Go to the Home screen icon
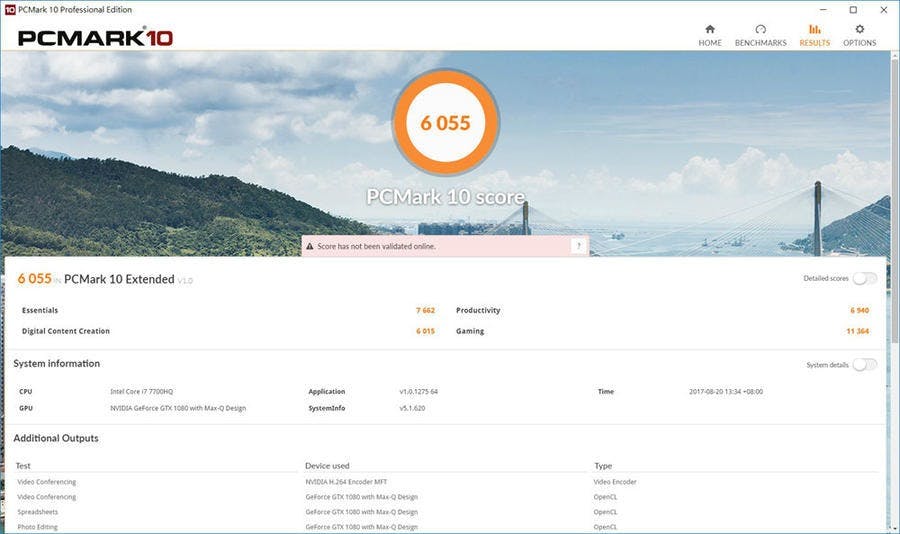The image size is (900, 534). click(710, 30)
